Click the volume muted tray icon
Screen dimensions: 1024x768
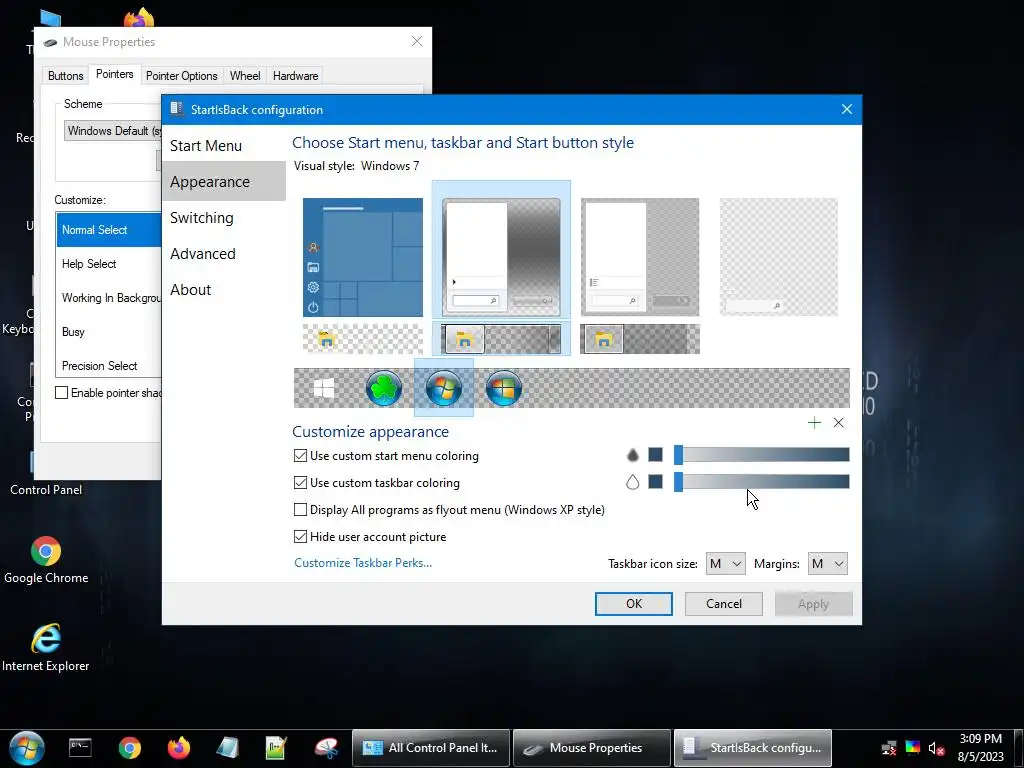click(x=936, y=748)
